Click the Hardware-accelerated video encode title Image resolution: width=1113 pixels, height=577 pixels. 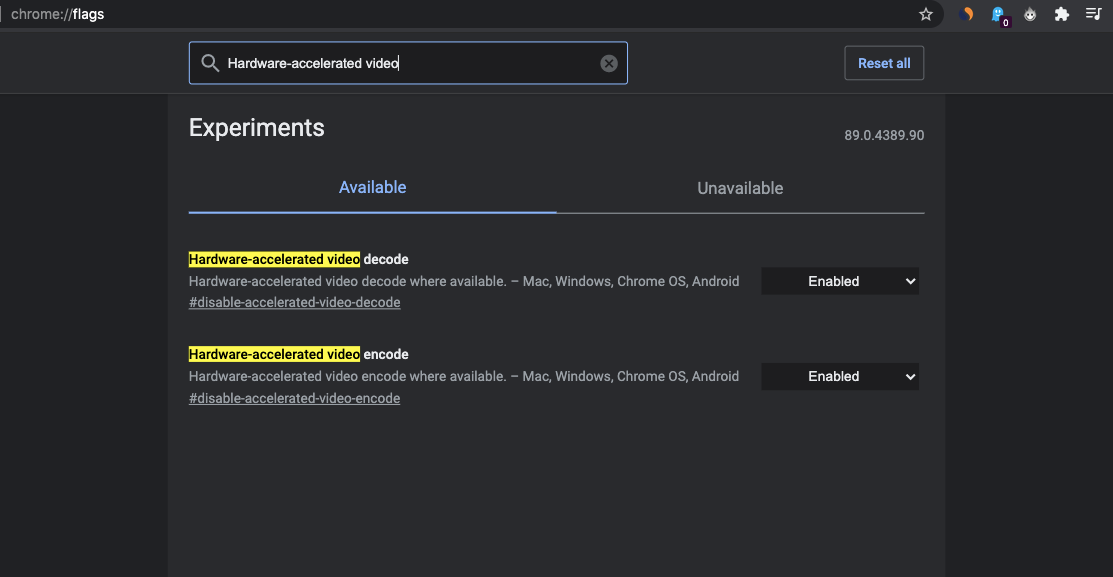click(298, 355)
